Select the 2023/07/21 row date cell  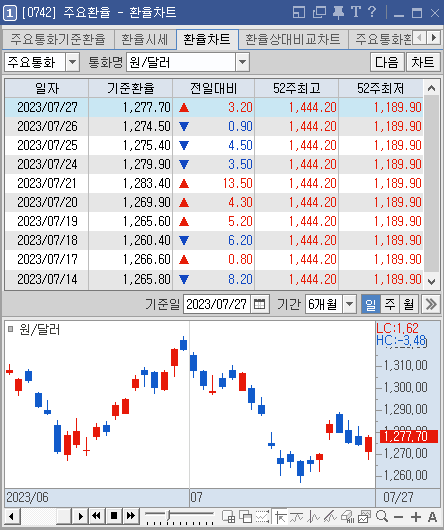point(47,184)
